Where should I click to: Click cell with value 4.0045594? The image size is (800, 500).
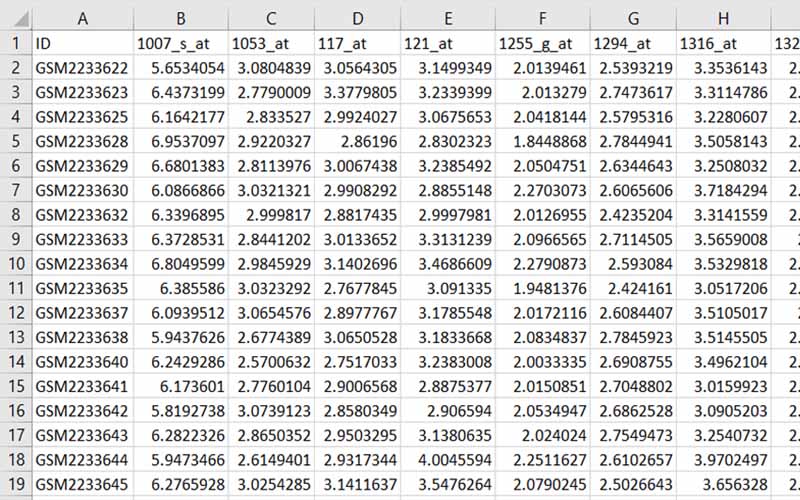coord(448,459)
